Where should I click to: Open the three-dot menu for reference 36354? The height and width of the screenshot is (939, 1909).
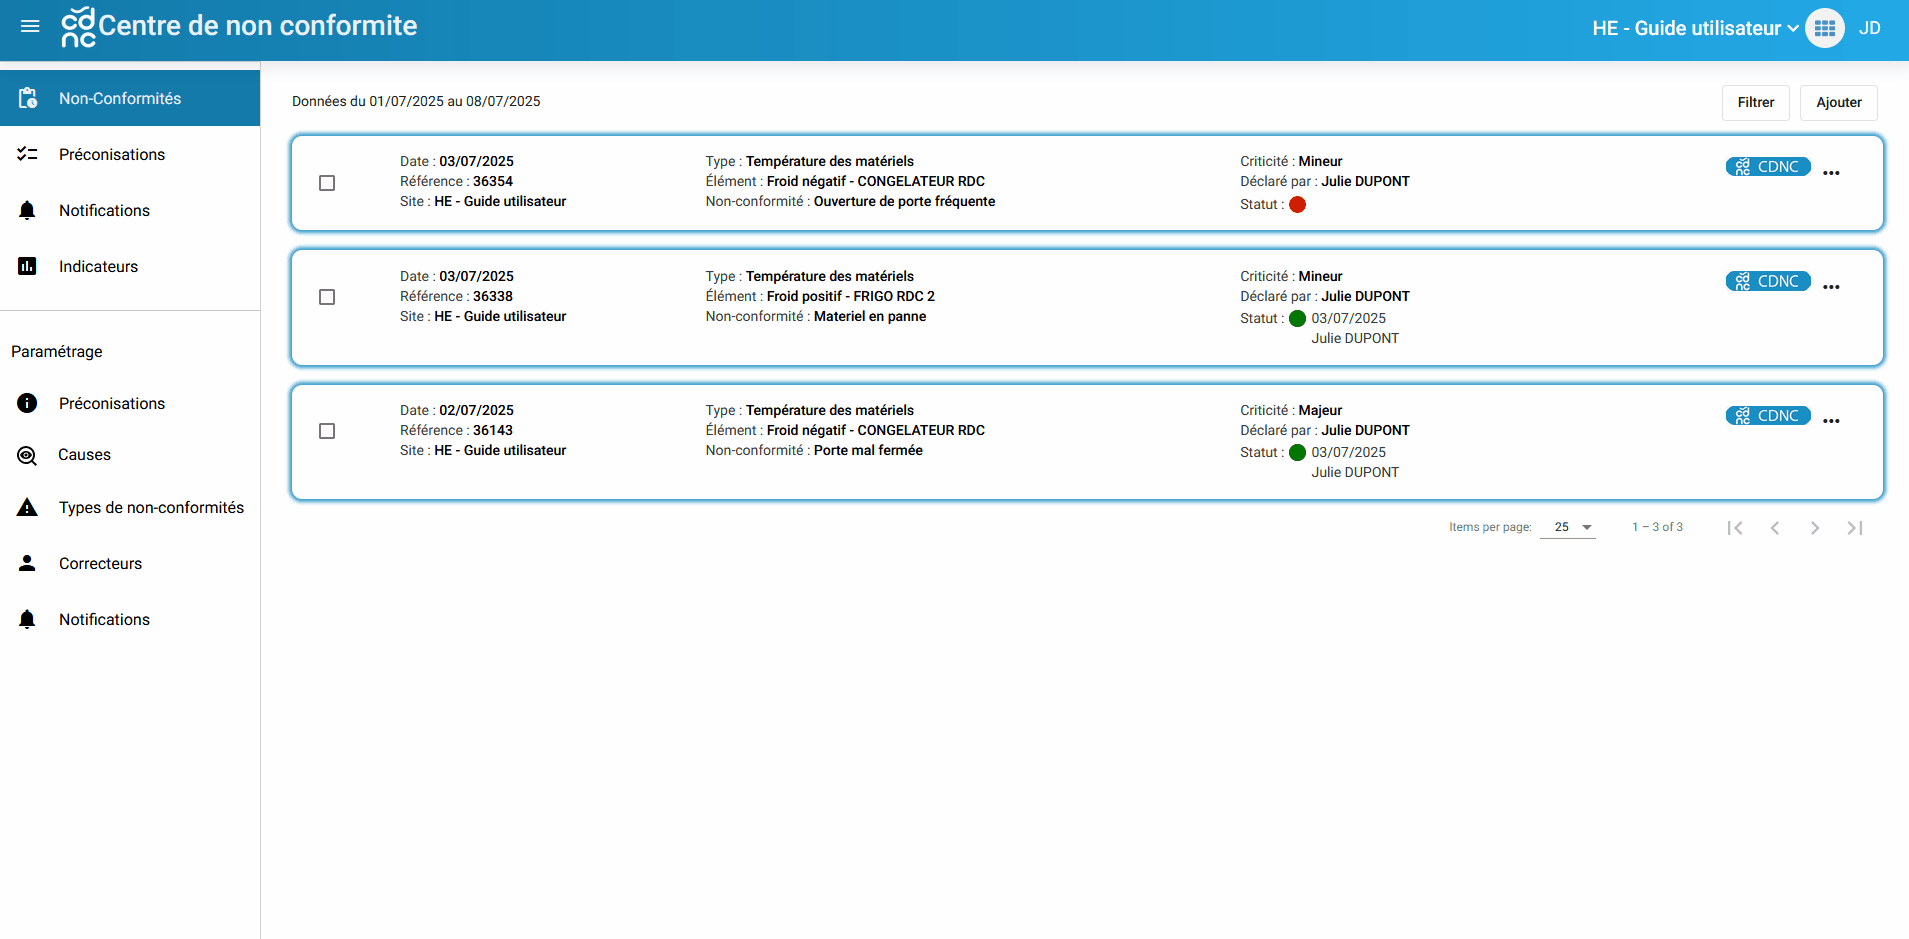[1831, 173]
